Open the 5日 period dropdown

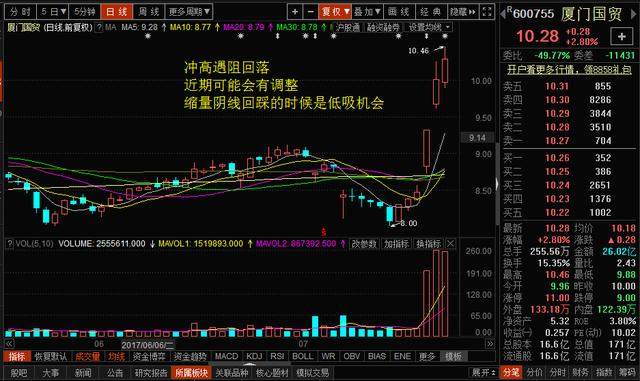point(53,11)
